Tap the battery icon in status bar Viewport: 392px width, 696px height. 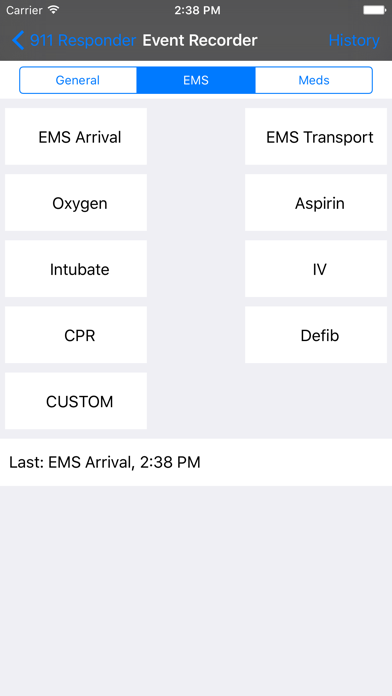point(374,10)
